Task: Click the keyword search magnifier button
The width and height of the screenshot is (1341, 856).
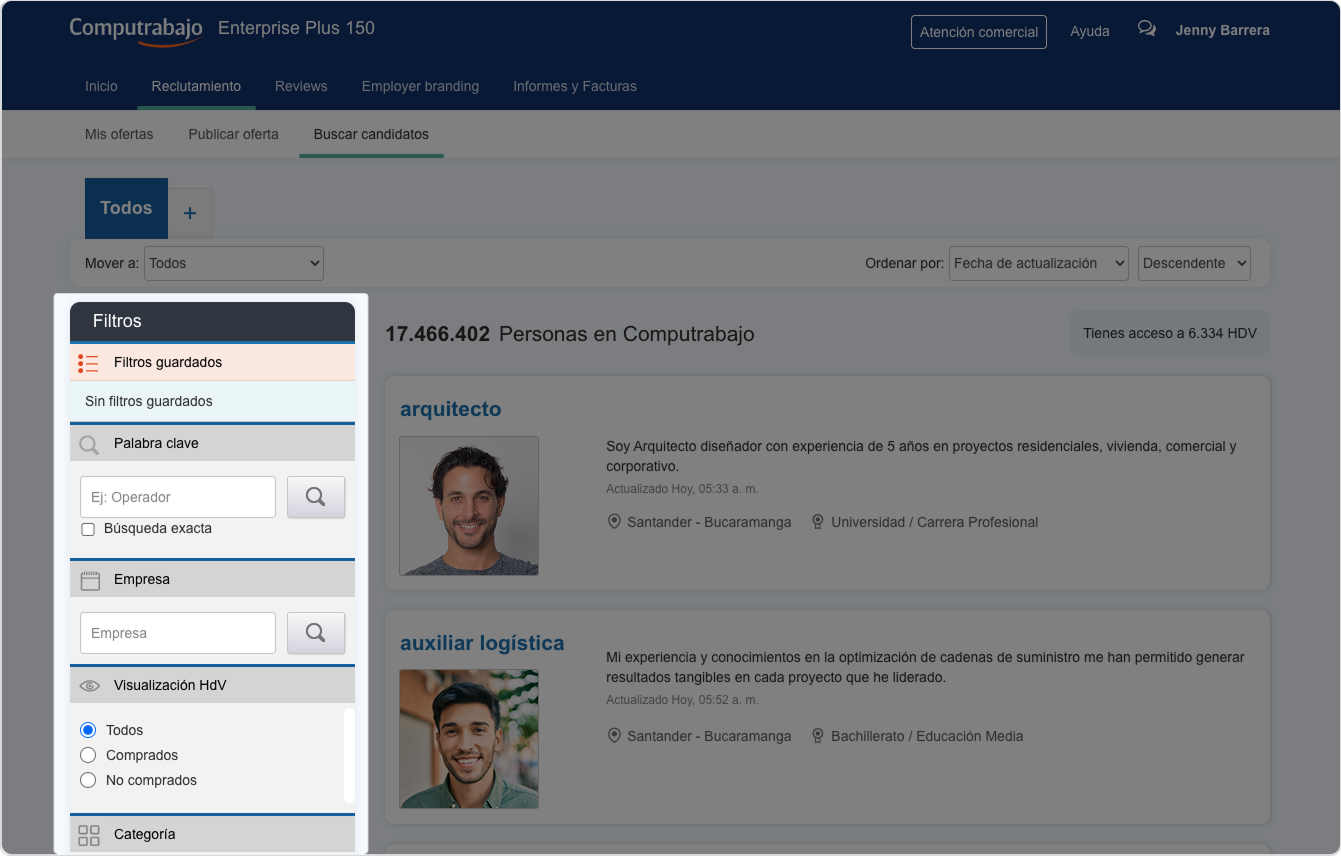Action: click(x=316, y=497)
